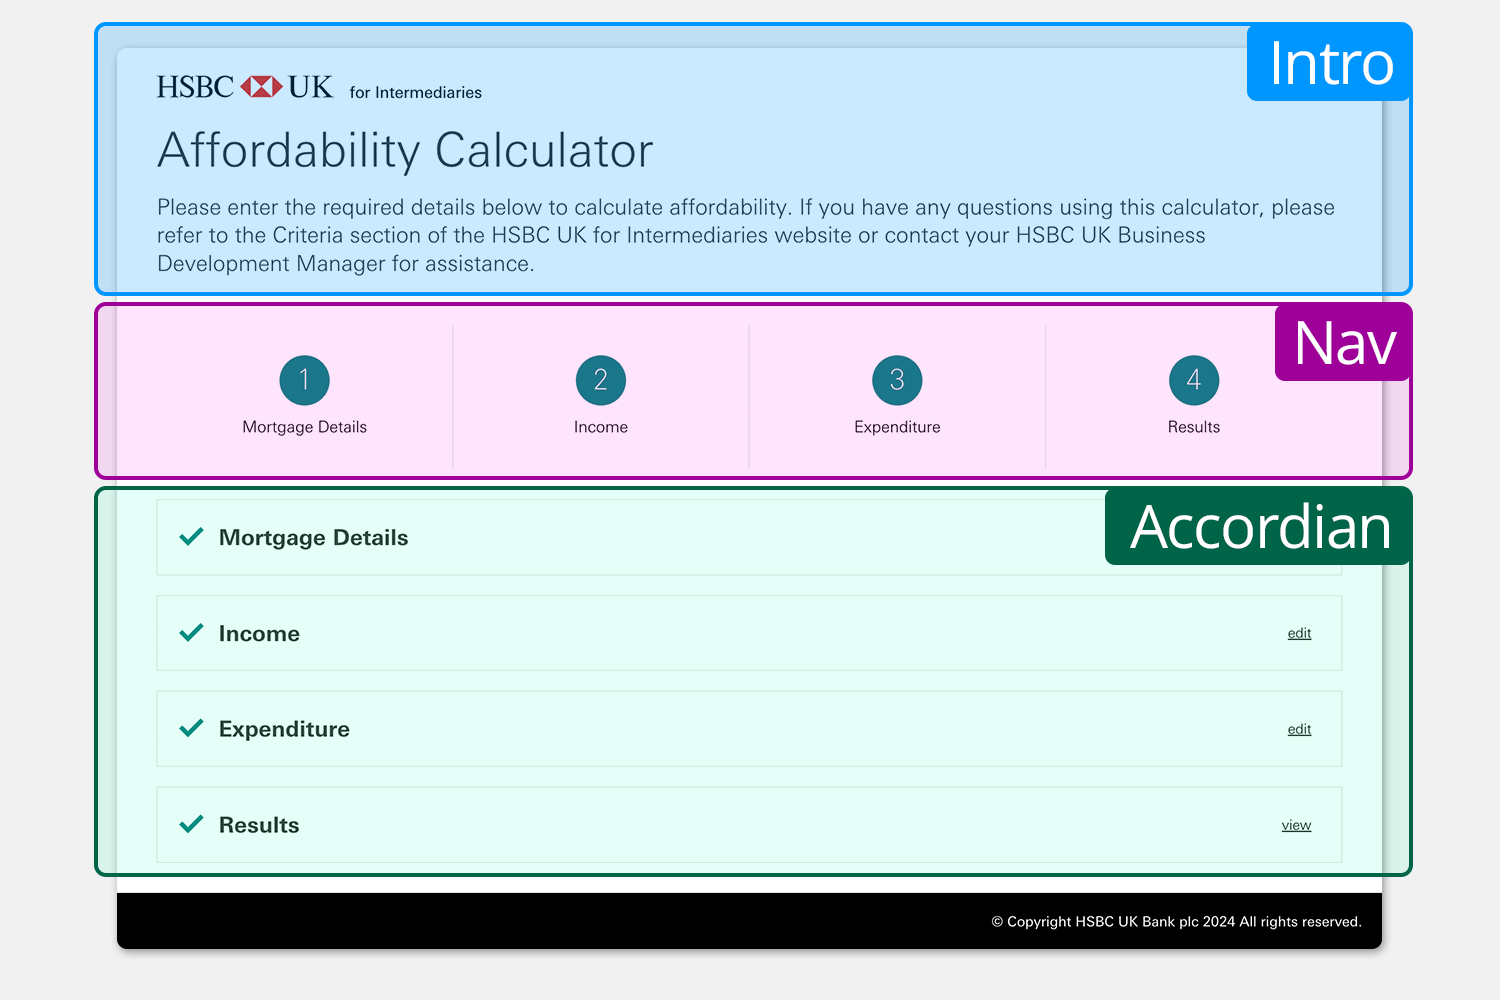
Task: Select step 2 circle for Income
Action: (x=601, y=380)
